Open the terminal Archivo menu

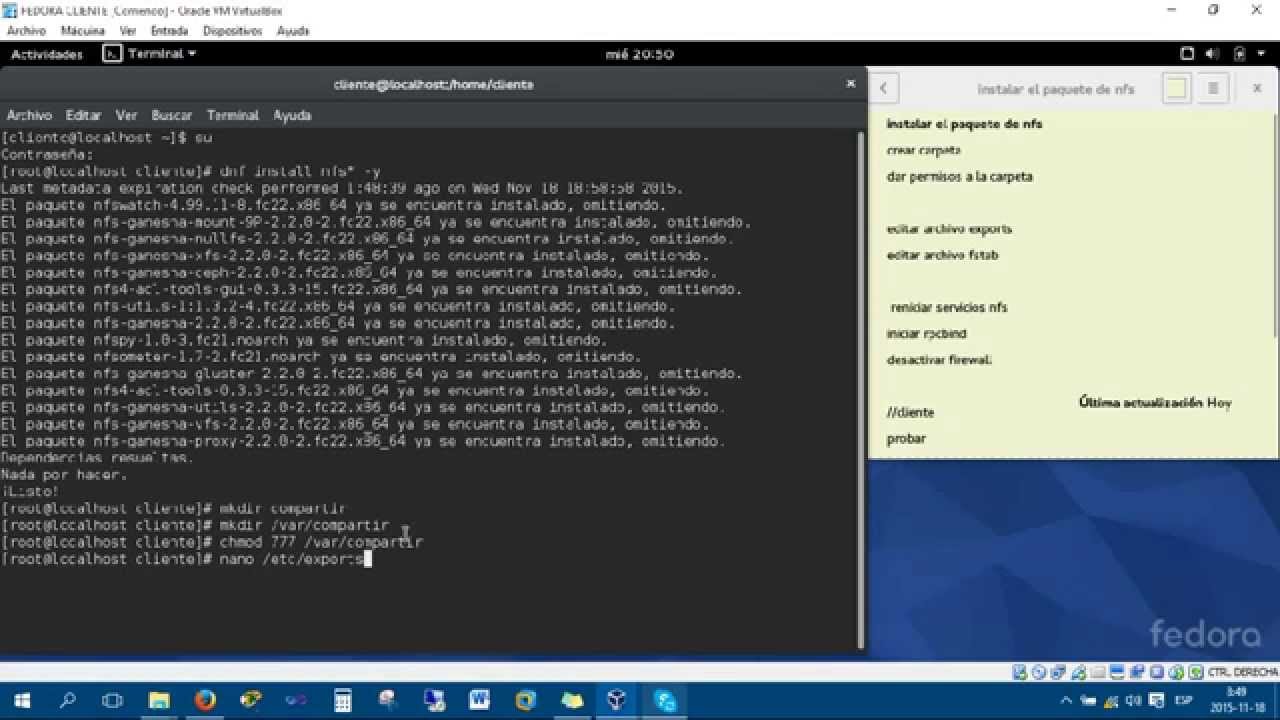point(29,115)
